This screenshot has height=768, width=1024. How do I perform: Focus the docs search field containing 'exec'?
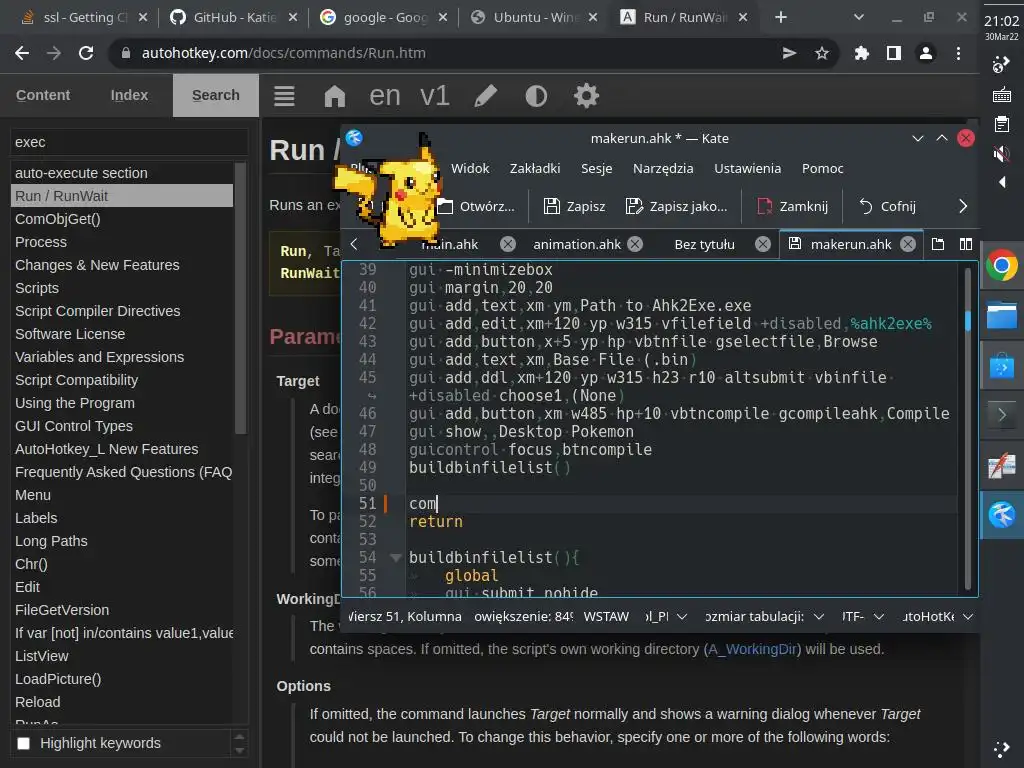pos(129,142)
